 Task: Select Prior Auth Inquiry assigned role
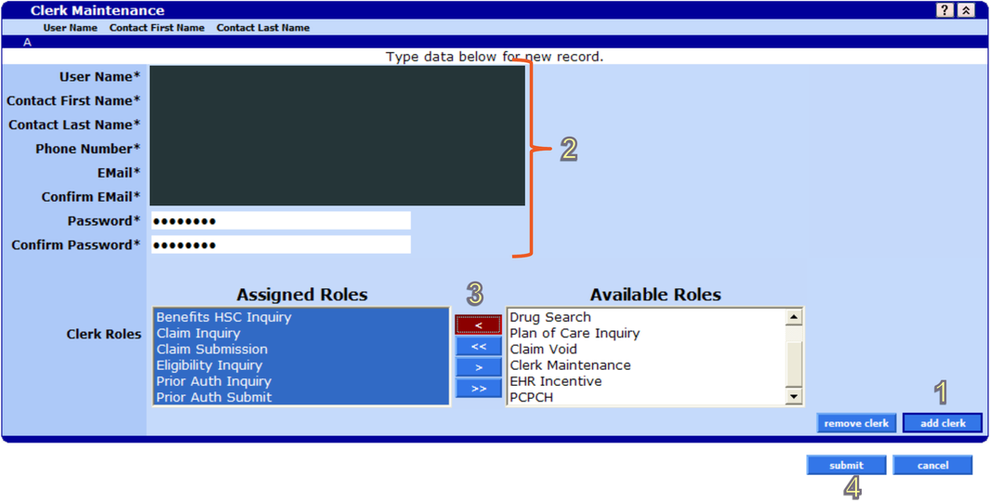click(301, 381)
